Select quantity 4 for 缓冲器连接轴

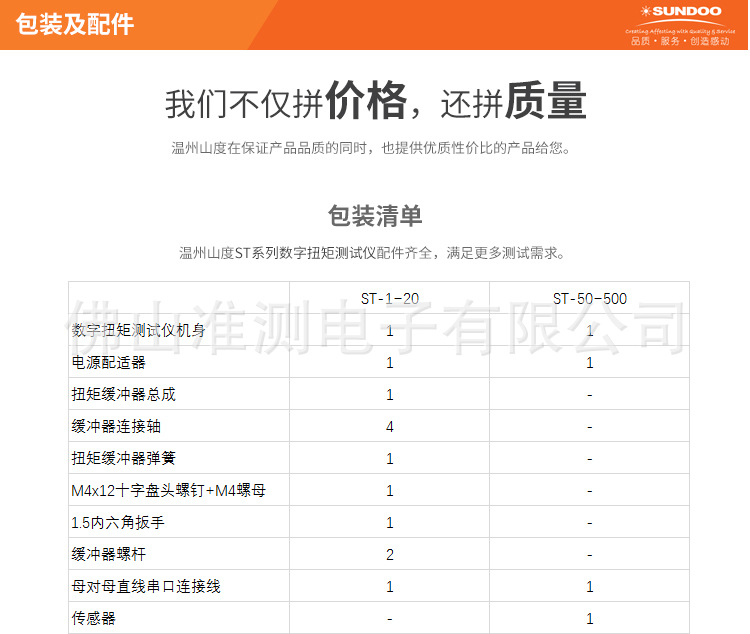pos(390,426)
